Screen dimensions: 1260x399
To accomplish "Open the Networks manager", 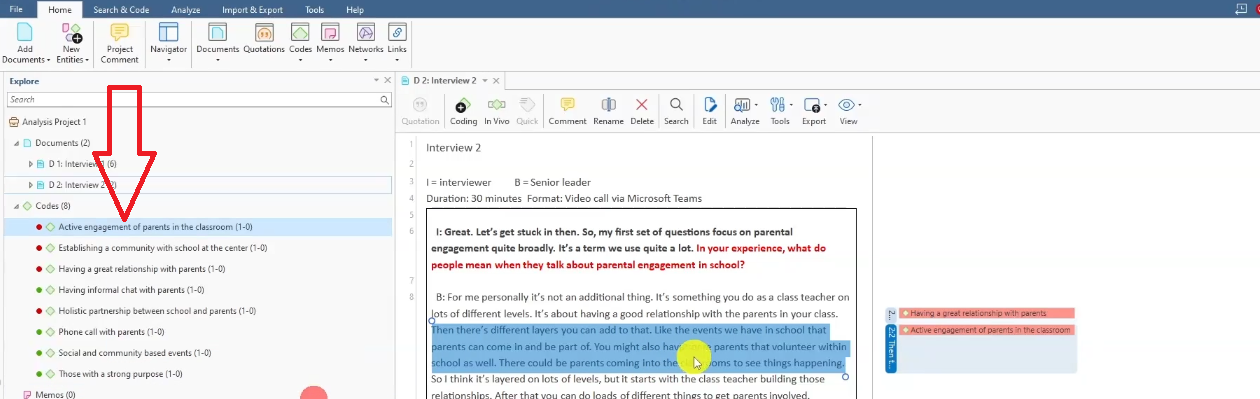I will (366, 44).
